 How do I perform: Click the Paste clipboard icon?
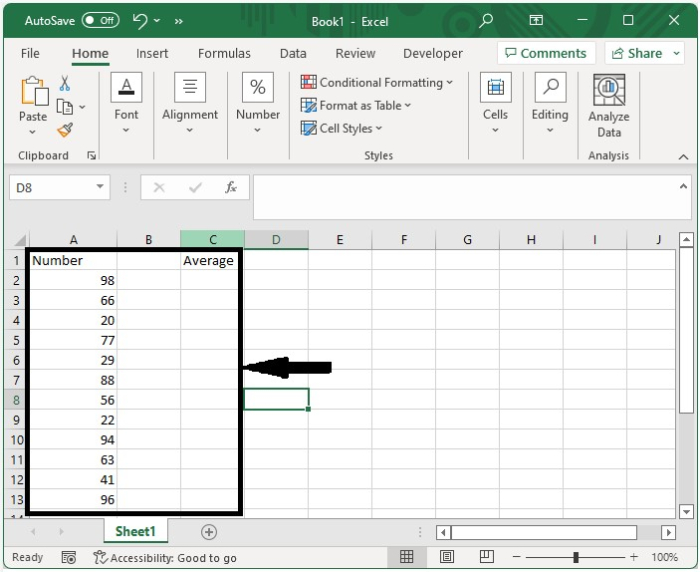coord(34,92)
